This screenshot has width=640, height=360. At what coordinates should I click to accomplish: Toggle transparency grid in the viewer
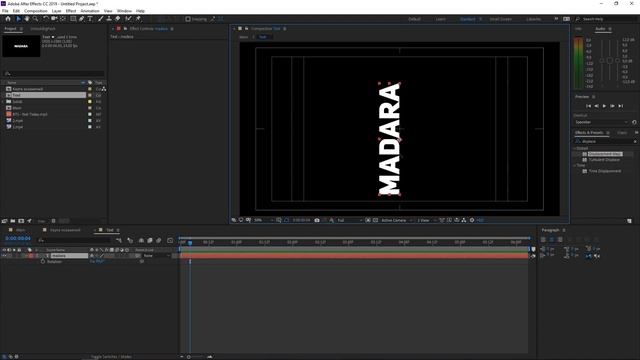(376, 220)
